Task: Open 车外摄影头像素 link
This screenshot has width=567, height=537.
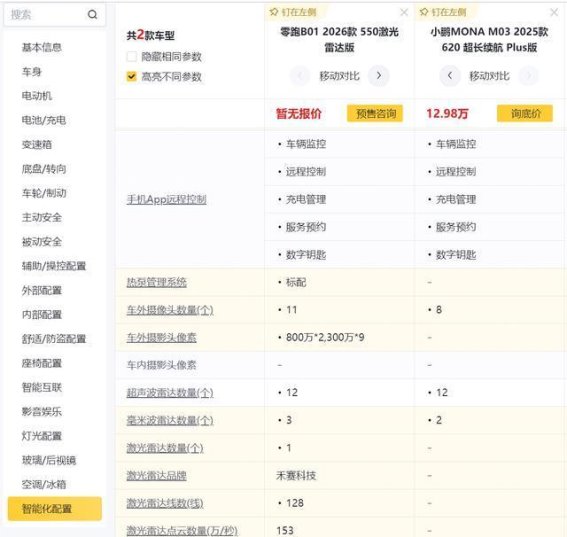Action: coord(161,337)
